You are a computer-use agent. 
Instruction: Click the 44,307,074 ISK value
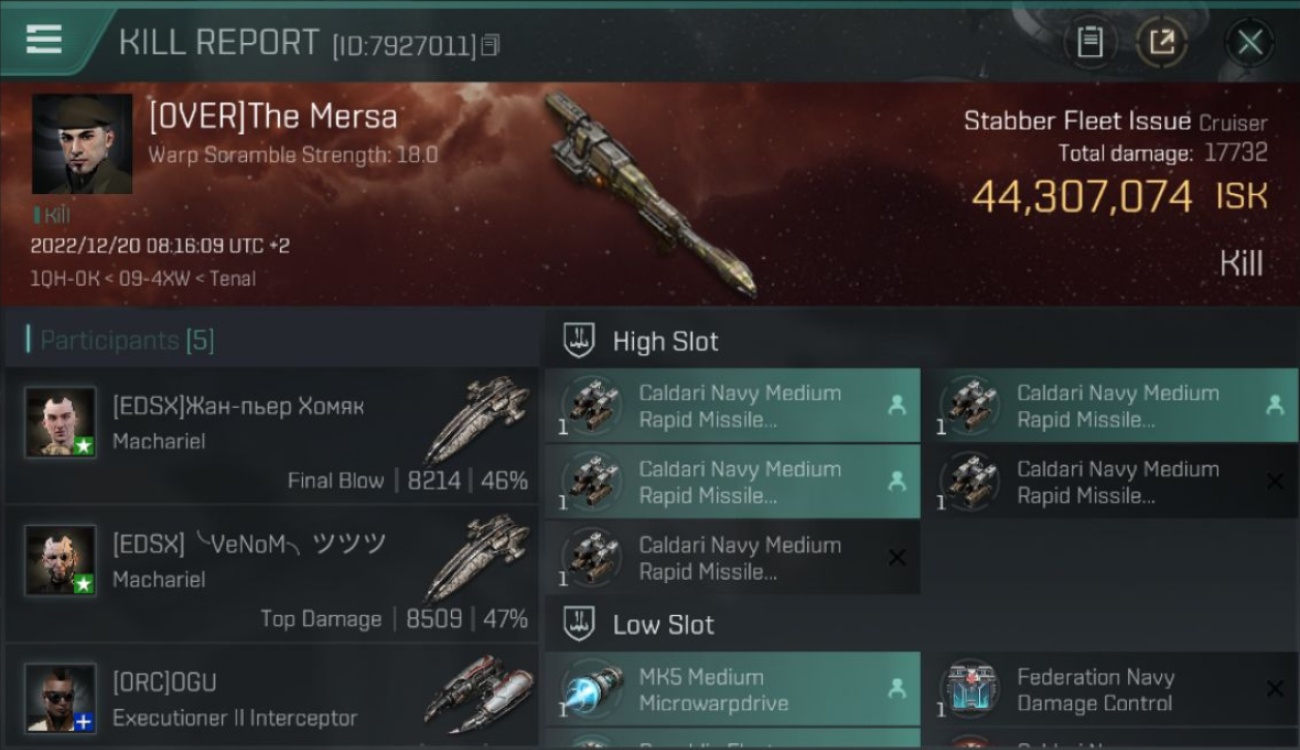[1082, 197]
